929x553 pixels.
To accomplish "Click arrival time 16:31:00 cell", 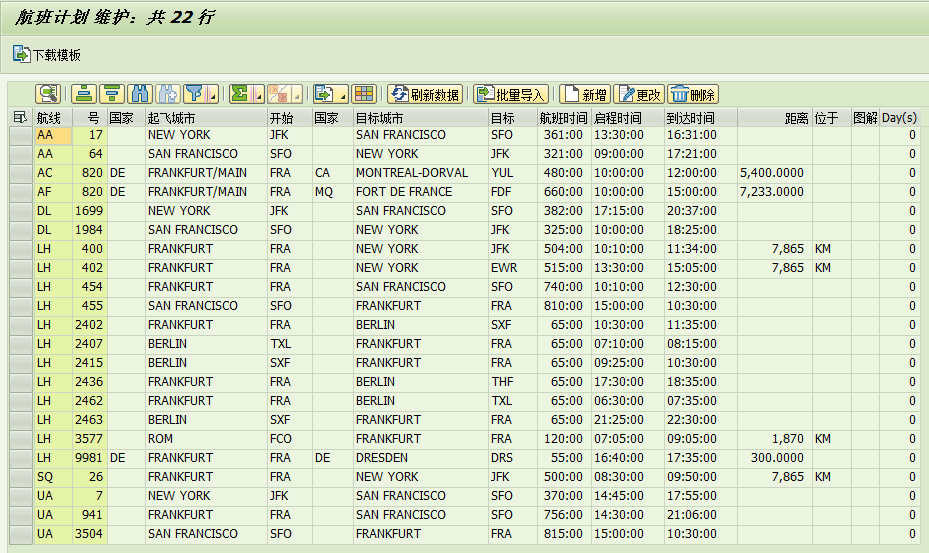I will (x=701, y=135).
